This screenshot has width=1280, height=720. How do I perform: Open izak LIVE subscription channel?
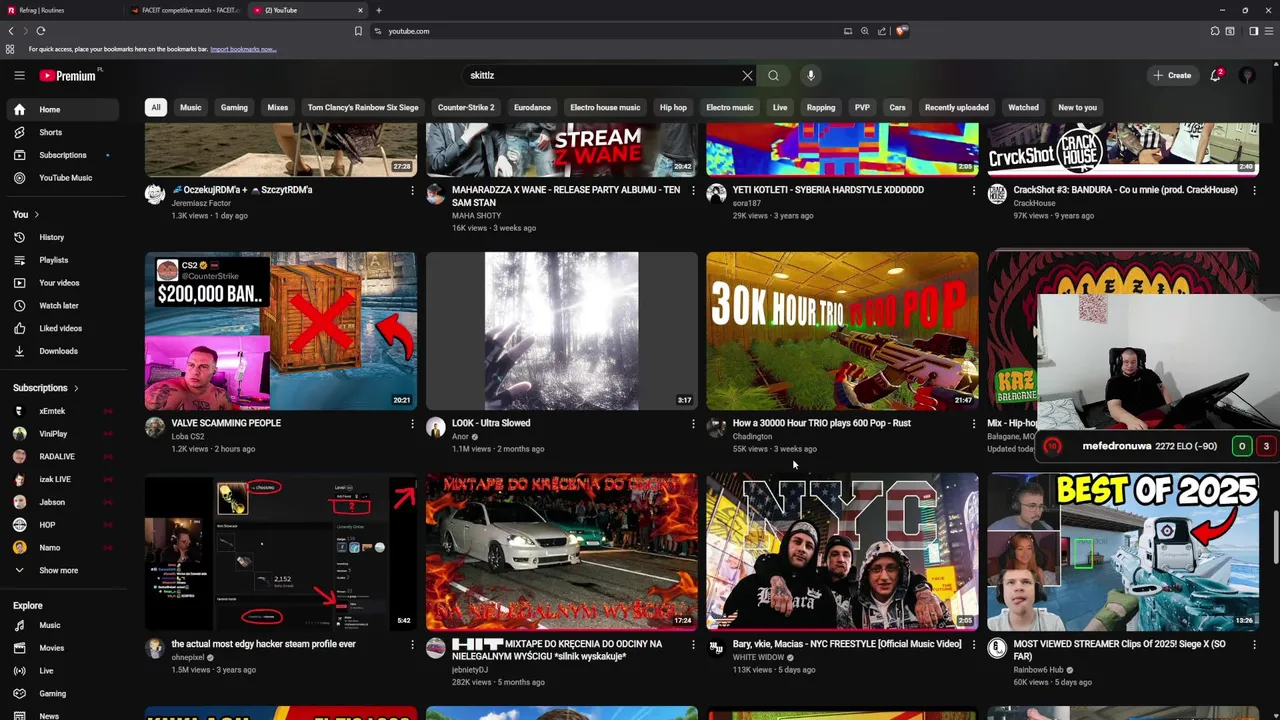coord(63,479)
